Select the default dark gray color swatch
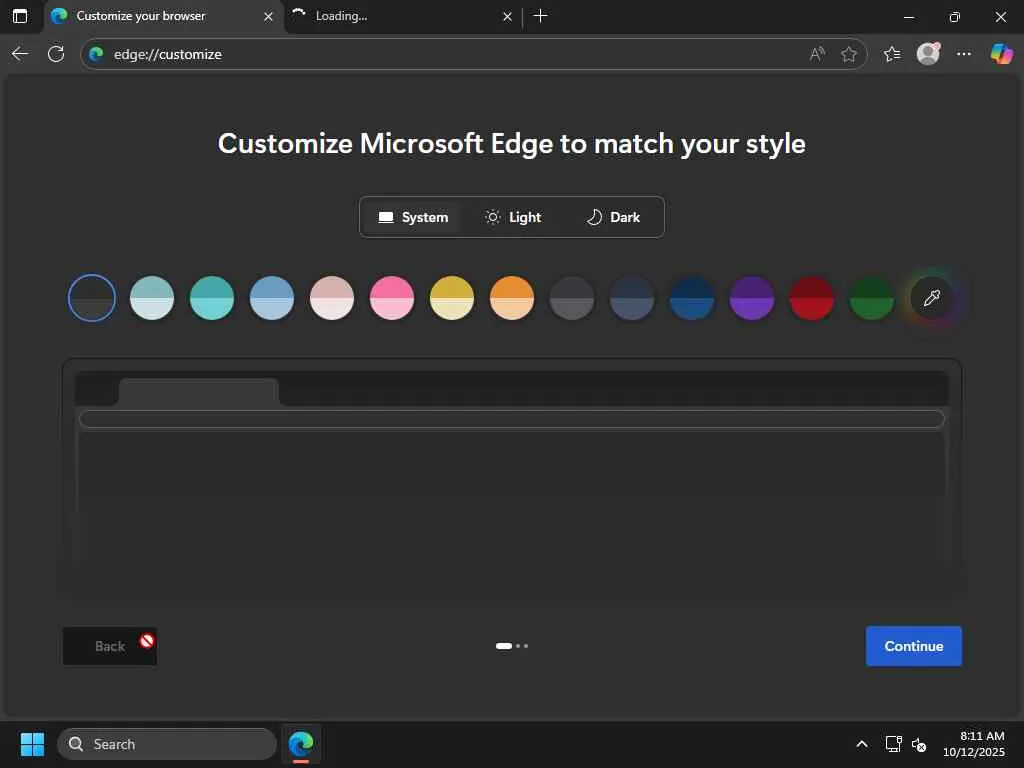The image size is (1024, 768). pyautogui.click(x=92, y=298)
